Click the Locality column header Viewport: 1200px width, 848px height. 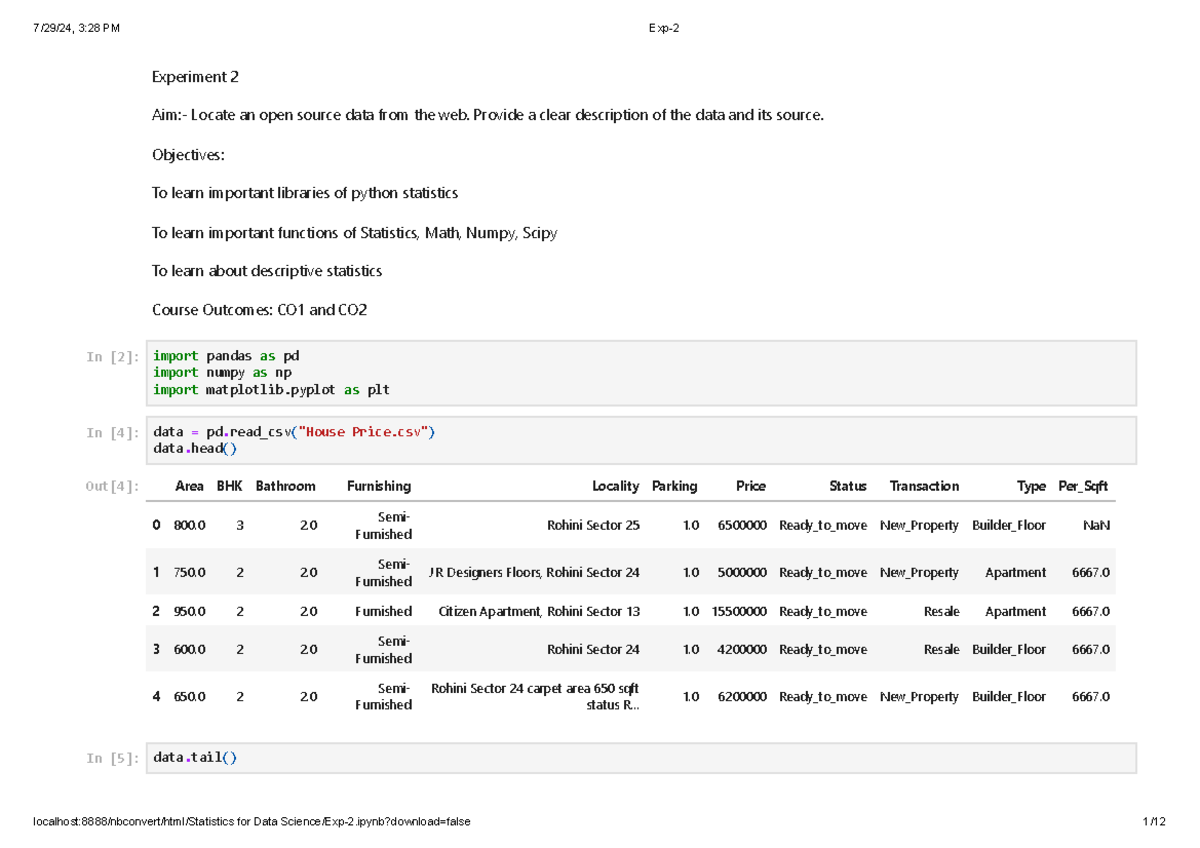click(x=615, y=486)
